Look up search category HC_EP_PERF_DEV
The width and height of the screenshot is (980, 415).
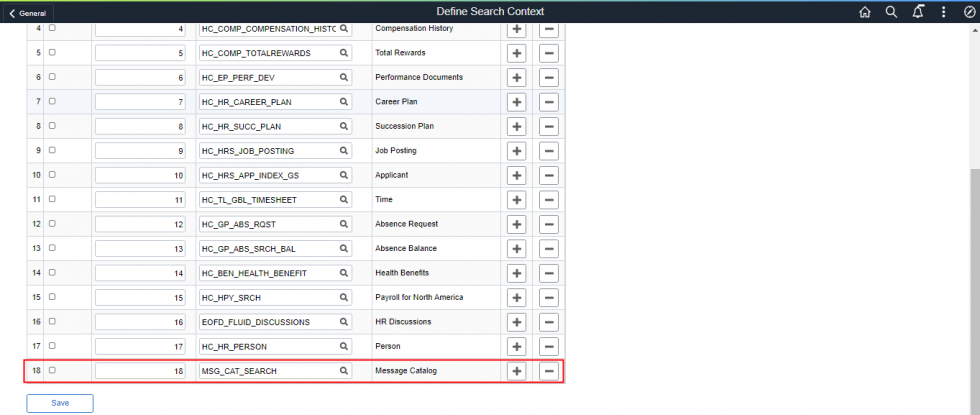pos(343,78)
